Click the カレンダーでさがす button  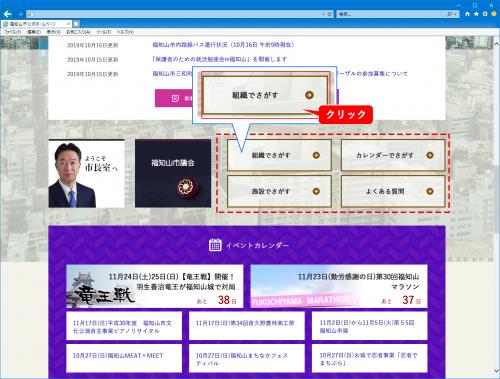point(393,155)
